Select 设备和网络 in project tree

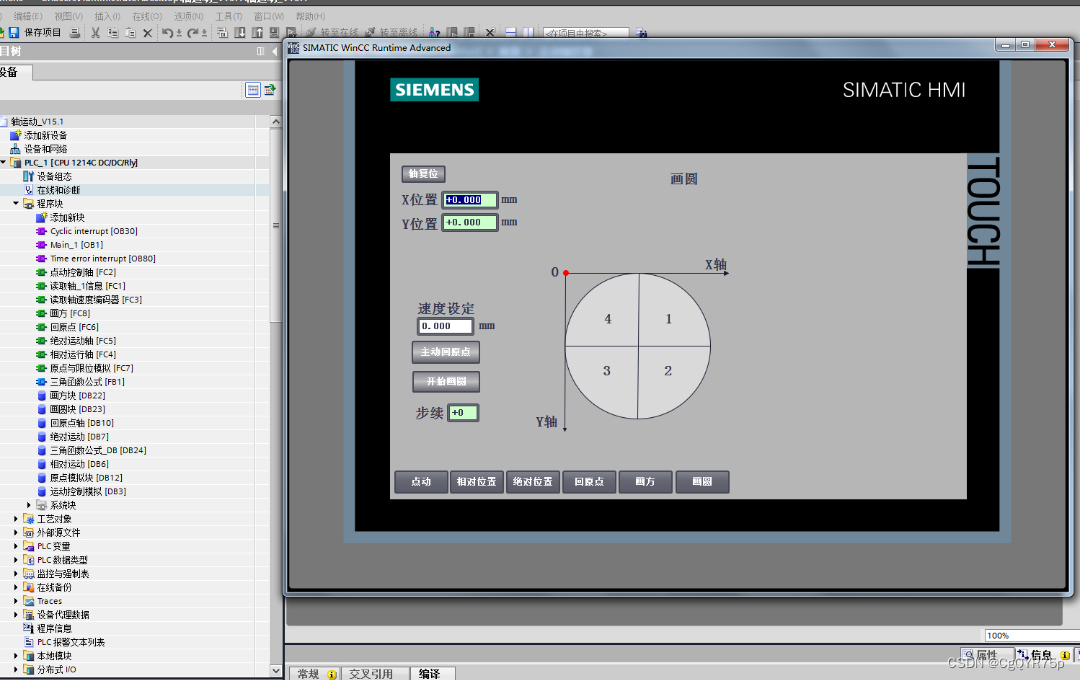(45, 149)
